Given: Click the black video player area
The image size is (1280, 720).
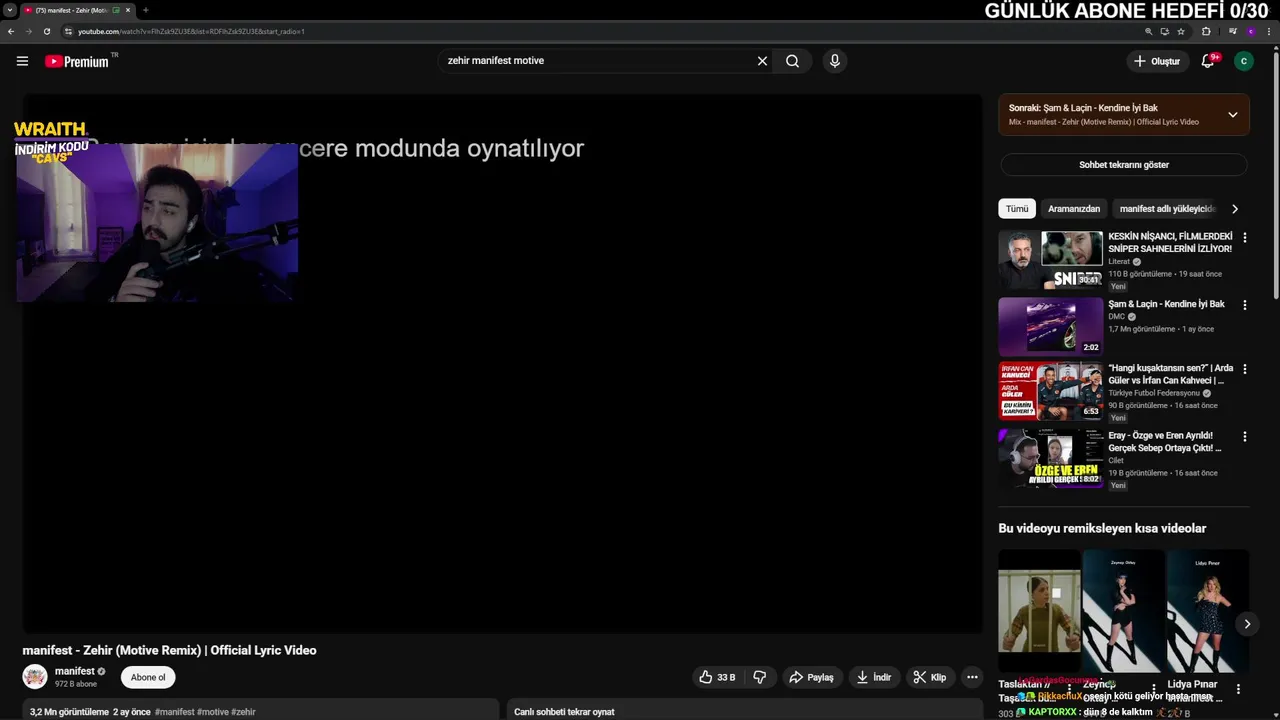Looking at the screenshot, I should pos(502,363).
